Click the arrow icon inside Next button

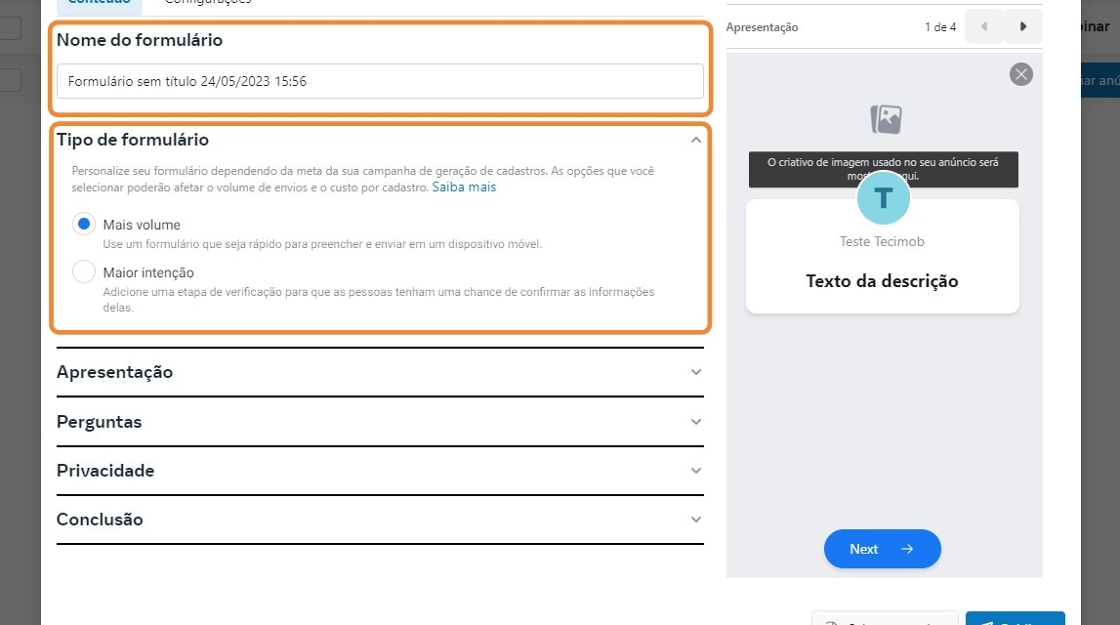click(x=907, y=549)
